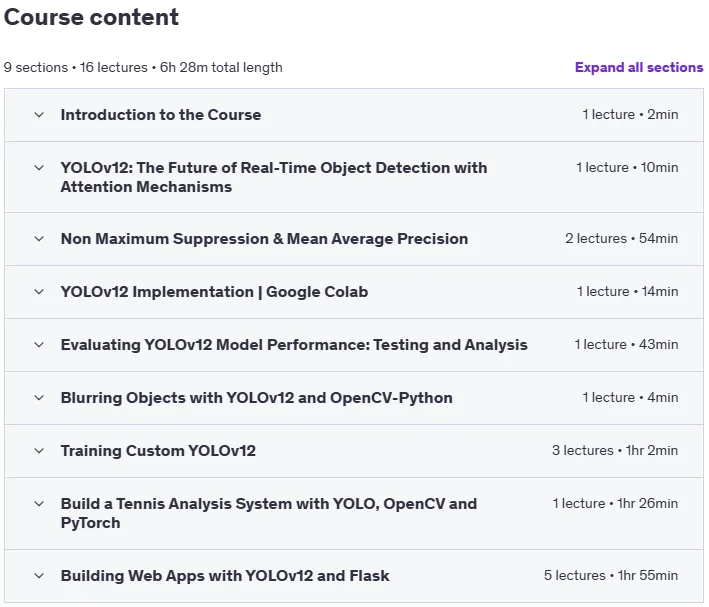Expand chevron beside YOLOv12 Future of Real-Time section
The image size is (709, 607).
click(39, 168)
